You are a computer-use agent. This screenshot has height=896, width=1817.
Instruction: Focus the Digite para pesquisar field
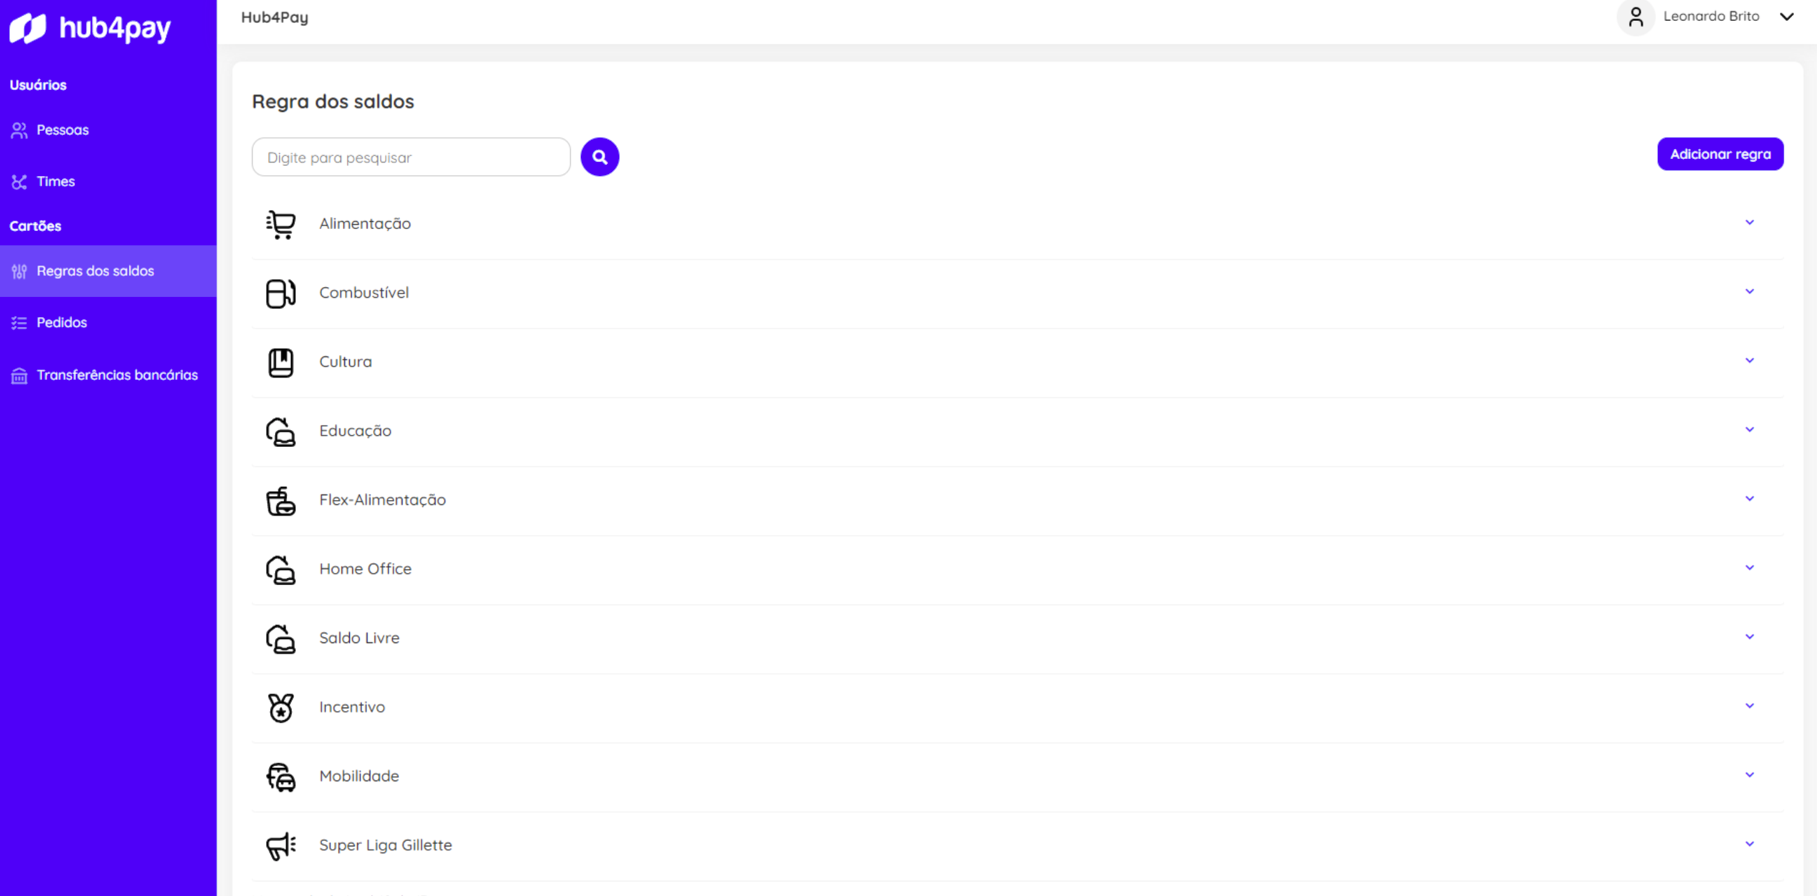410,157
